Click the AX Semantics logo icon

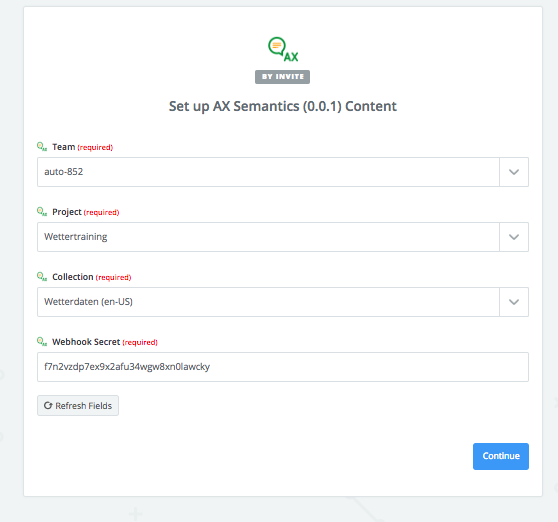tap(283, 49)
